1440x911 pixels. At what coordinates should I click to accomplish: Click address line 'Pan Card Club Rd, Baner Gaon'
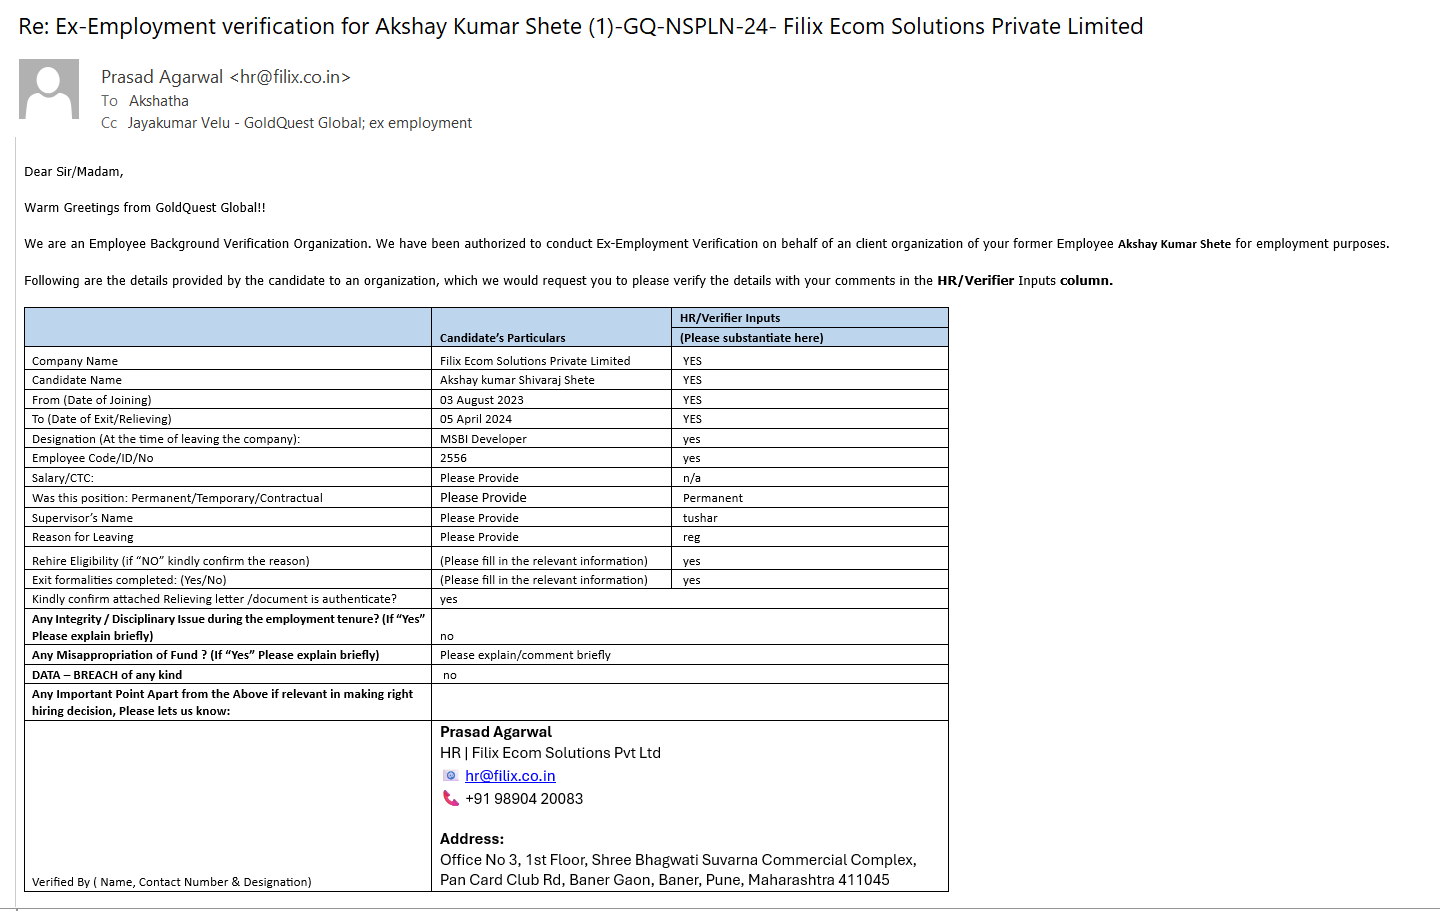coord(665,880)
